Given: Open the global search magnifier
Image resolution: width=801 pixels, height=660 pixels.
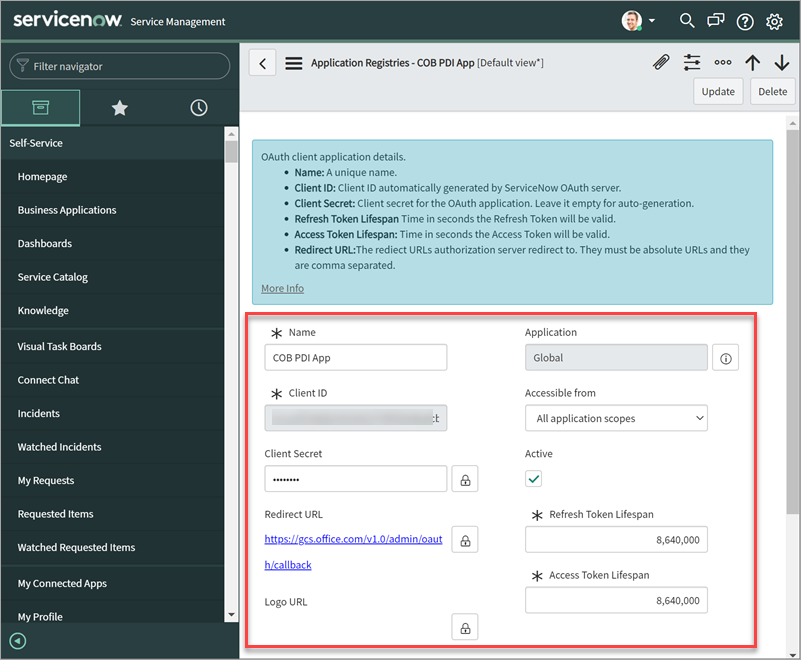Looking at the screenshot, I should 686,20.
